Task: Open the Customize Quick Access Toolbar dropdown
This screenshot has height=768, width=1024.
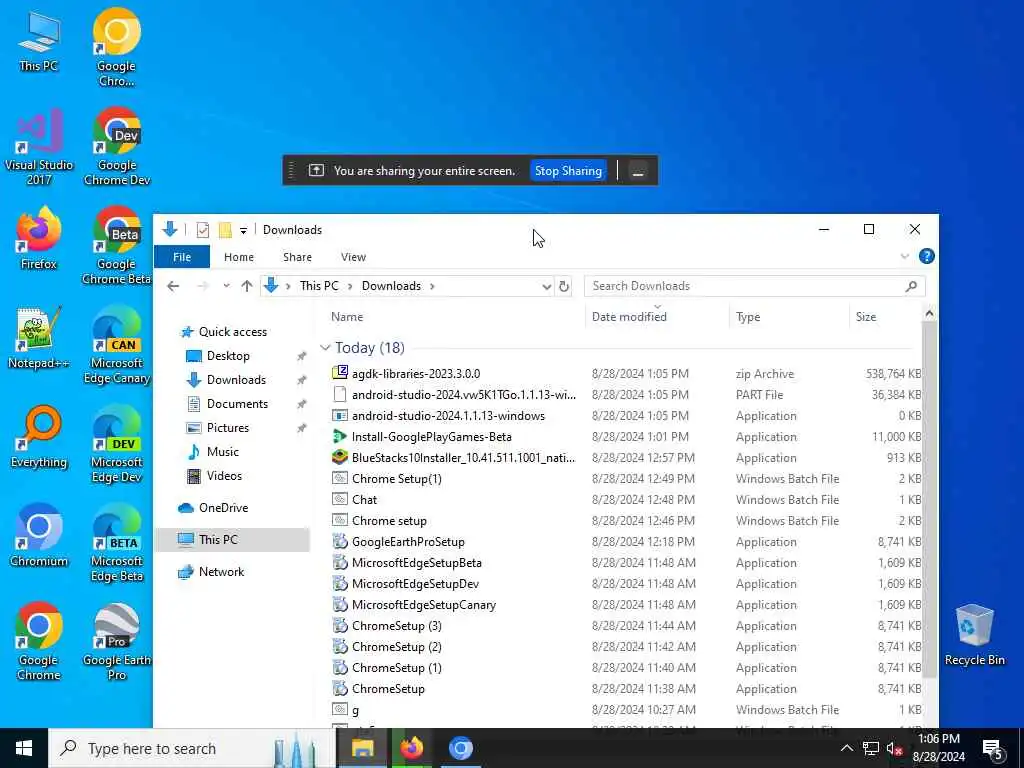Action: click(x=243, y=231)
